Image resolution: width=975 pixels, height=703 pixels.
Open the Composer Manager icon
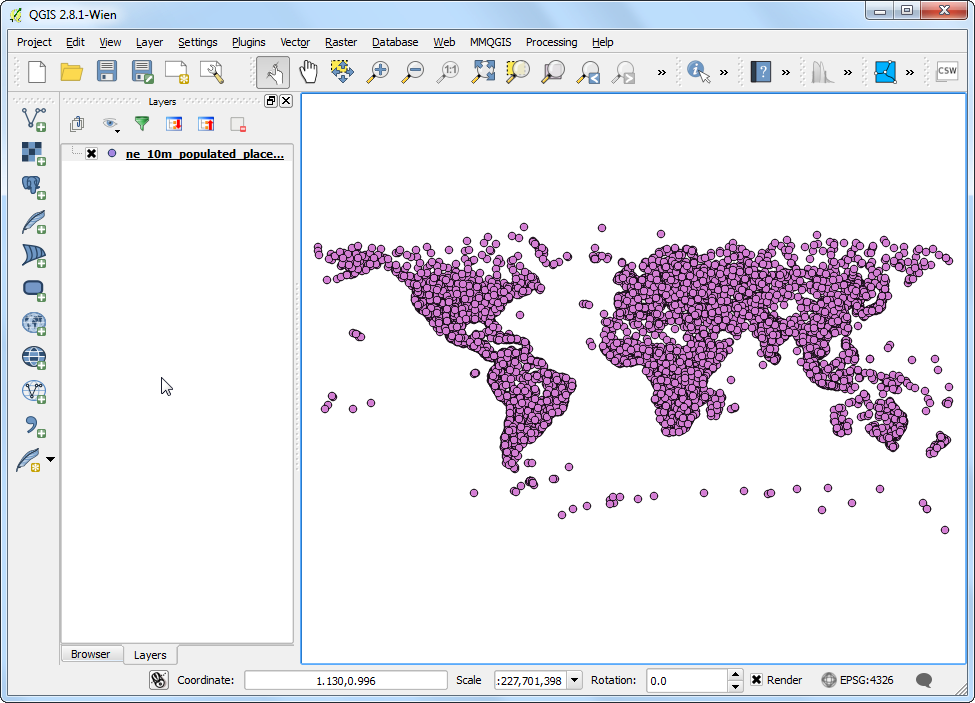click(x=211, y=72)
